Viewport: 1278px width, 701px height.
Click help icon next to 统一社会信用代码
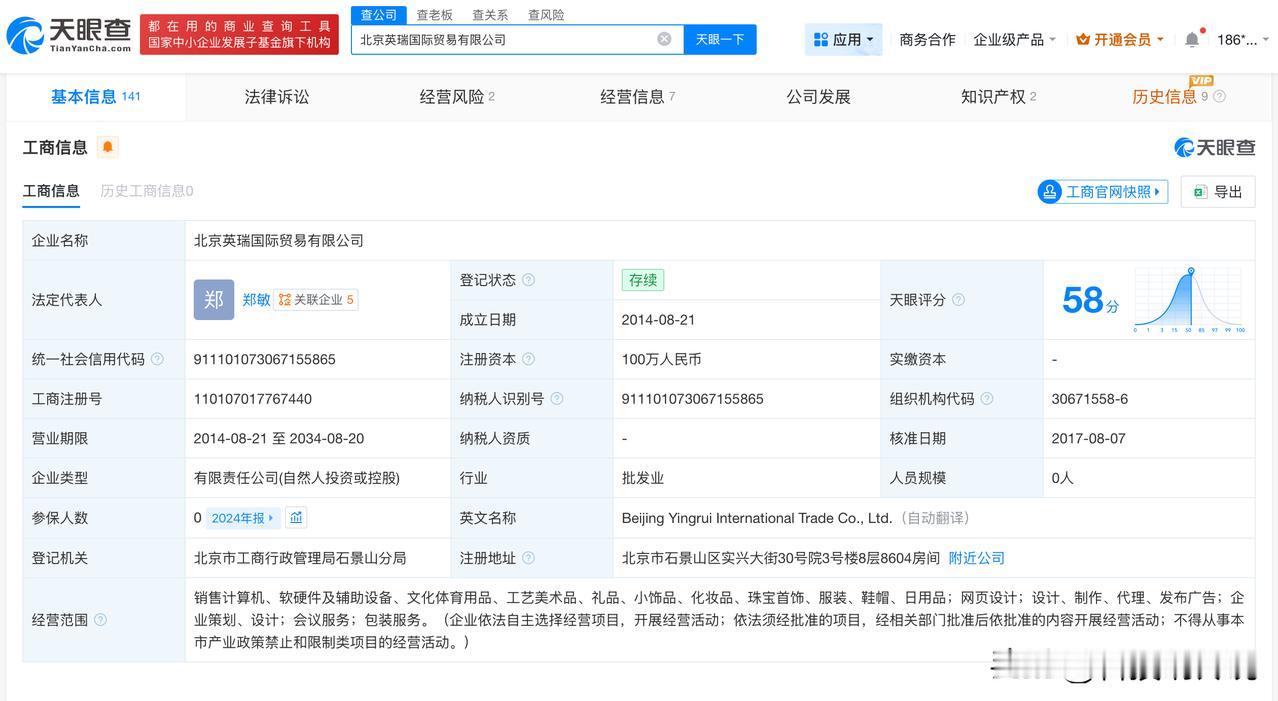(x=157, y=359)
